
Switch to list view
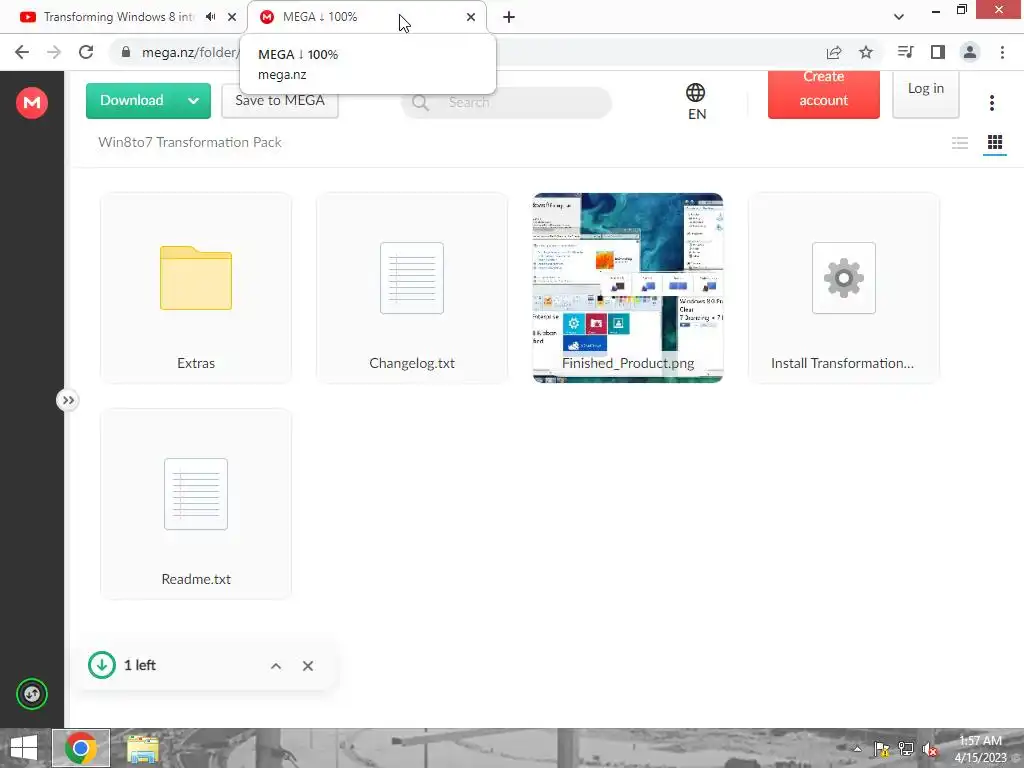[959, 142]
